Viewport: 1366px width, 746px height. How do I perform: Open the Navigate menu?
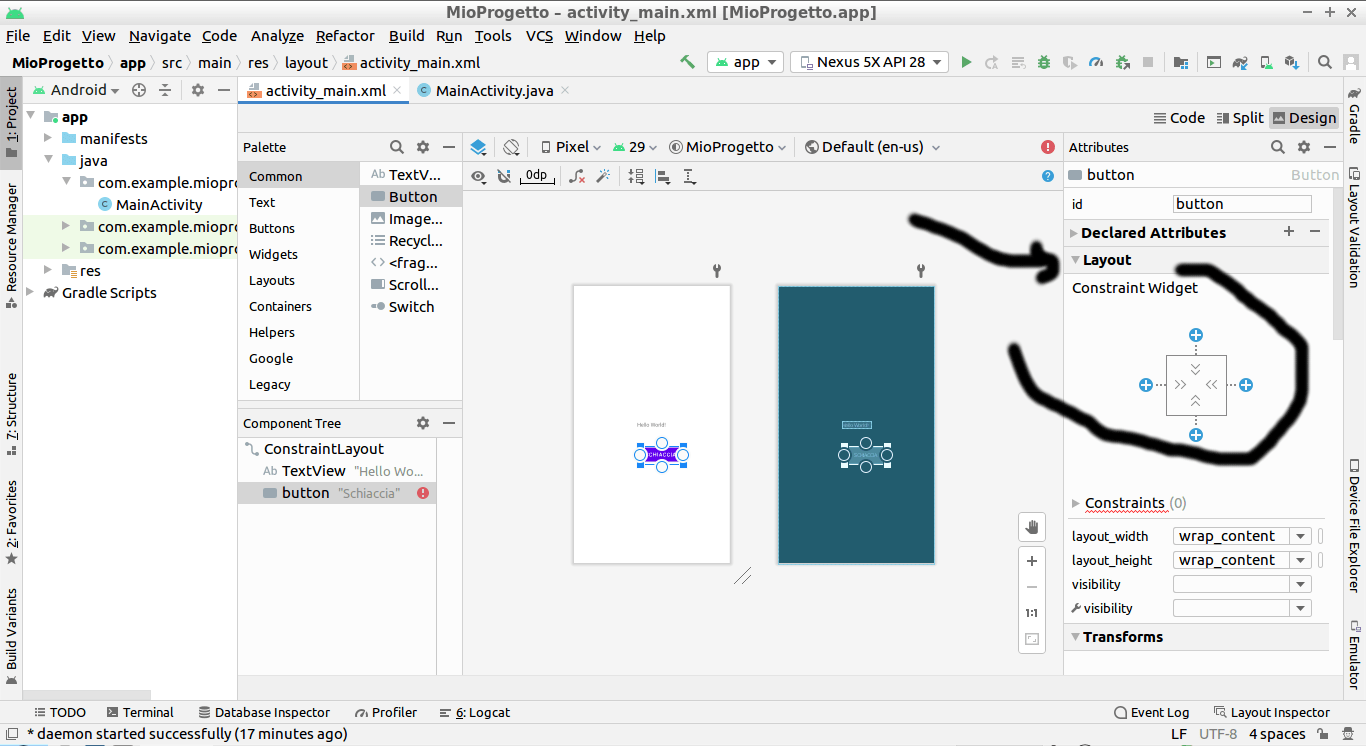[159, 36]
